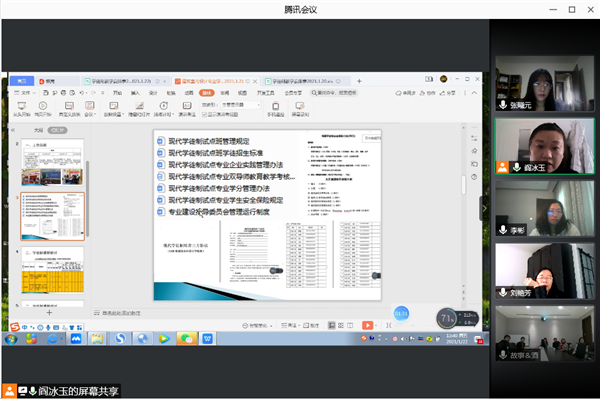Viewport: 600px width, 399px height.
Task: Click the phone remote control icon
Action: pyautogui.click(x=276, y=109)
